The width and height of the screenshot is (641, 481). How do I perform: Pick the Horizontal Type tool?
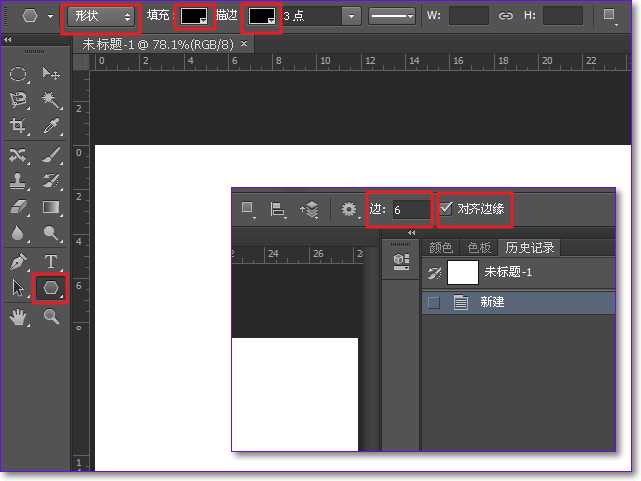click(51, 262)
